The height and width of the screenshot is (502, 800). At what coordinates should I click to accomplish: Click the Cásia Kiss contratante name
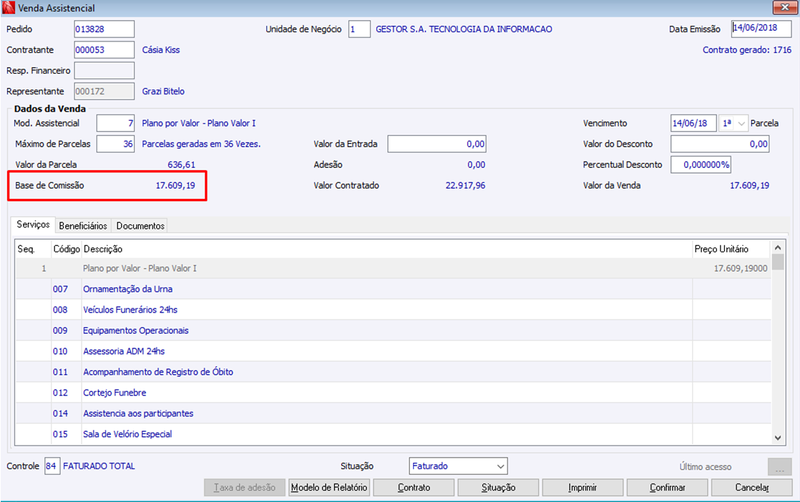161,50
